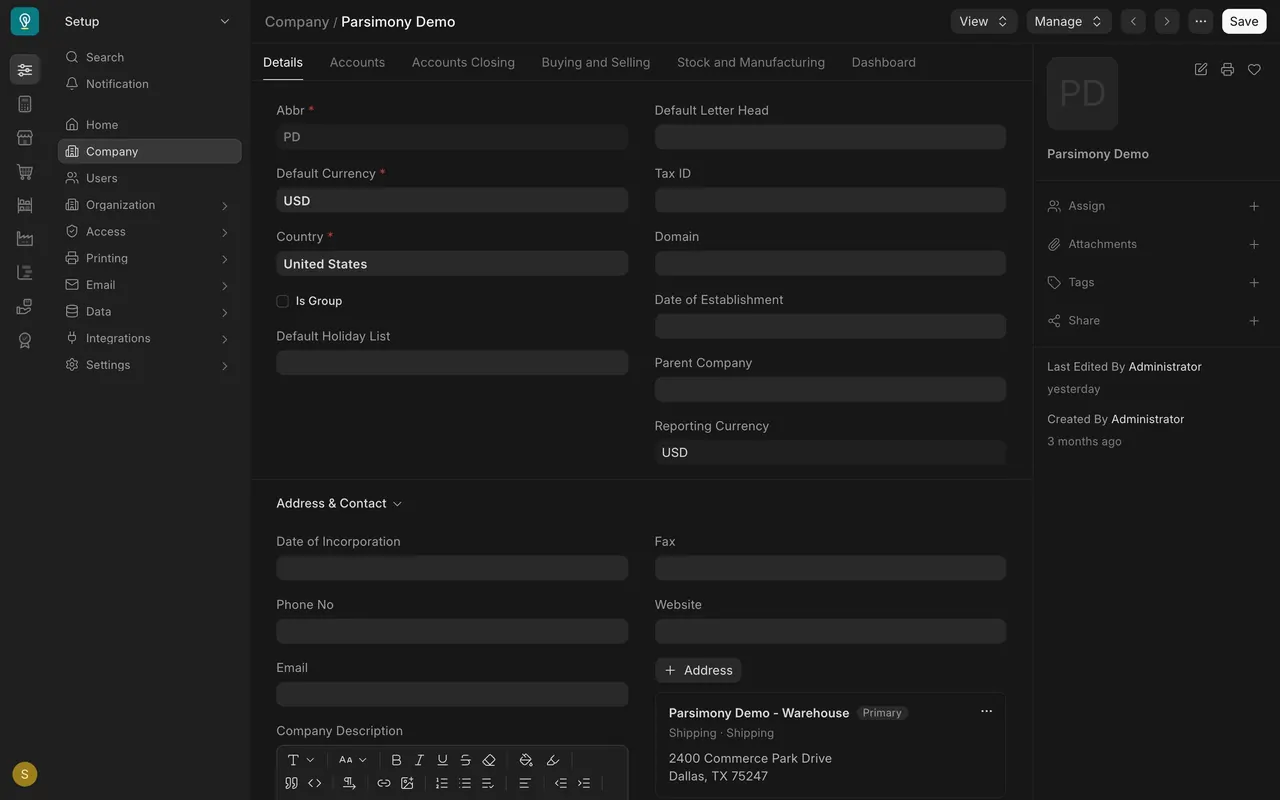Add a tag with the Tags plus icon
Viewport: 1280px width, 800px height.
(x=1254, y=282)
